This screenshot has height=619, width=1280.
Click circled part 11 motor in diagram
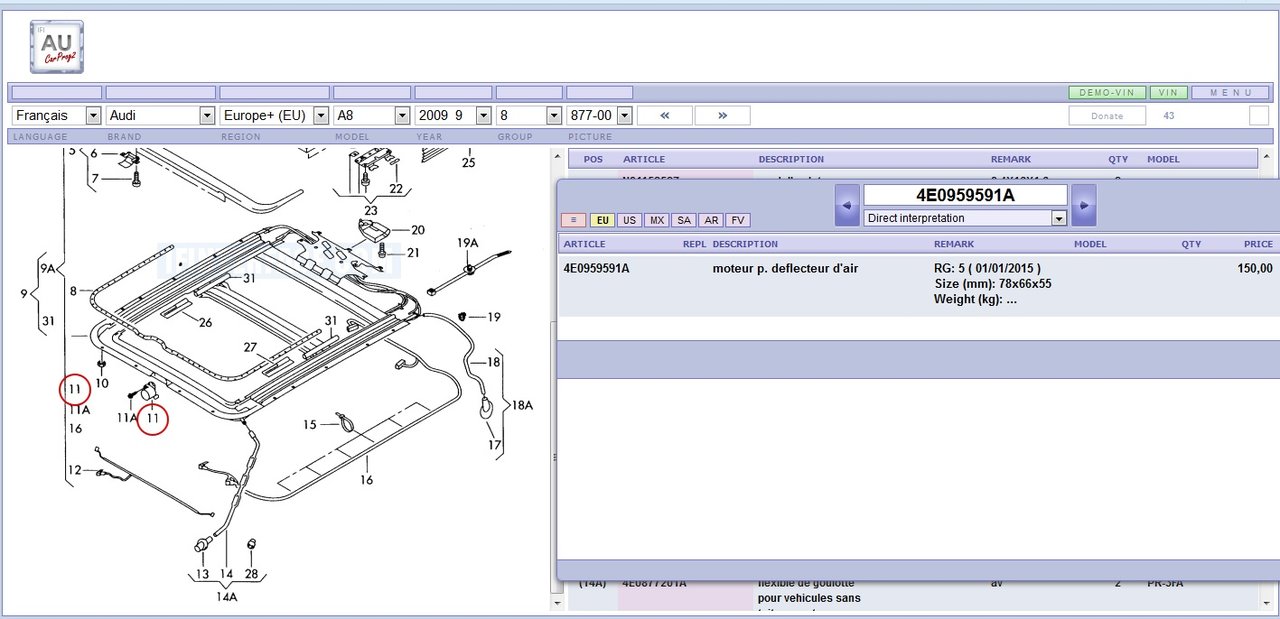(153, 420)
